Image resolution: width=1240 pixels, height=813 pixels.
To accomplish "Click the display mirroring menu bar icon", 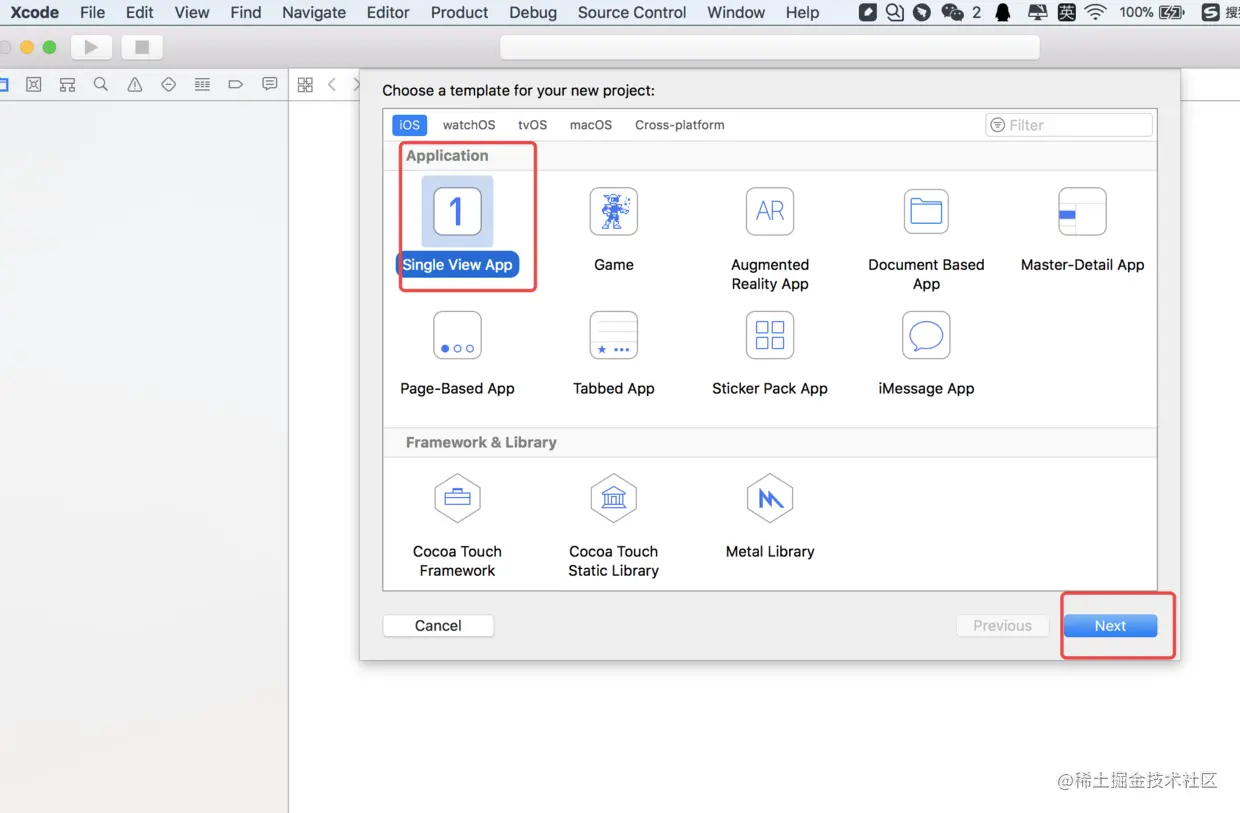I will click(x=1037, y=12).
